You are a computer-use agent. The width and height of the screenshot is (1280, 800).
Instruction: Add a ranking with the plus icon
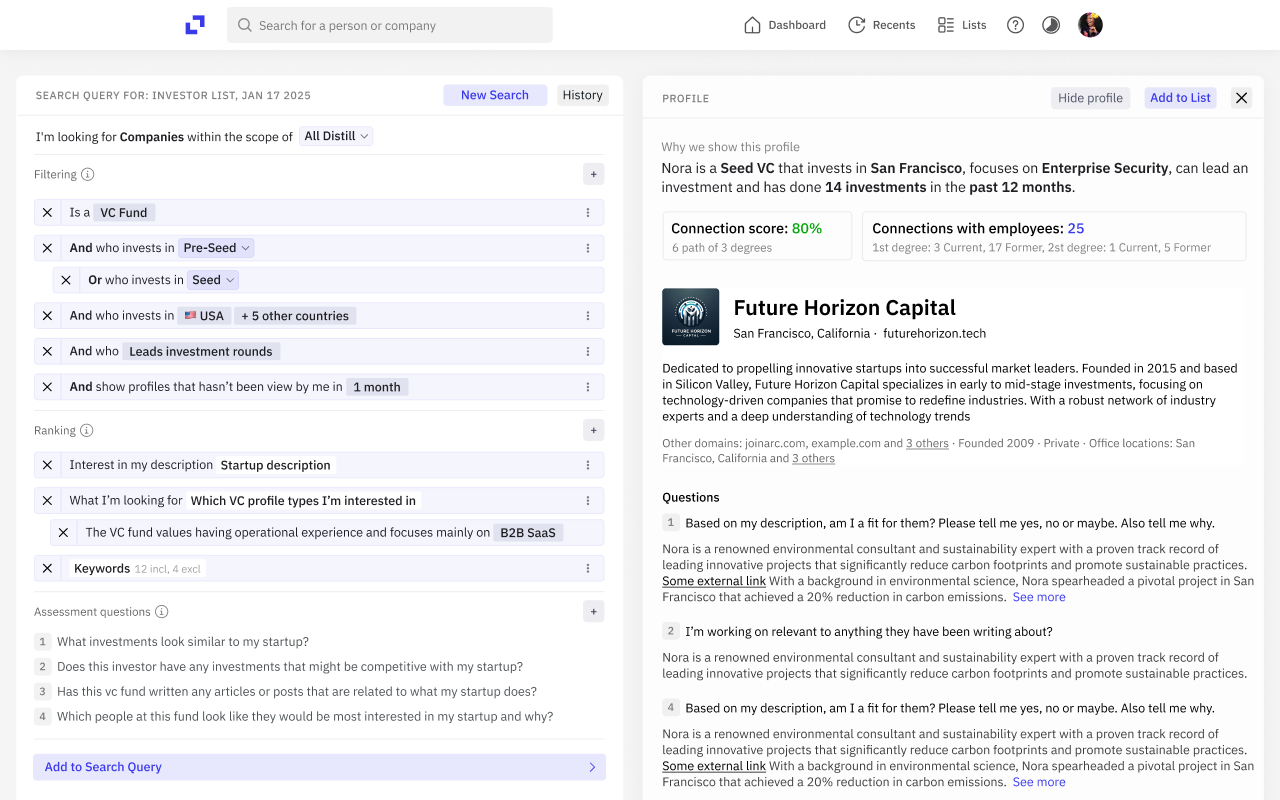click(593, 430)
